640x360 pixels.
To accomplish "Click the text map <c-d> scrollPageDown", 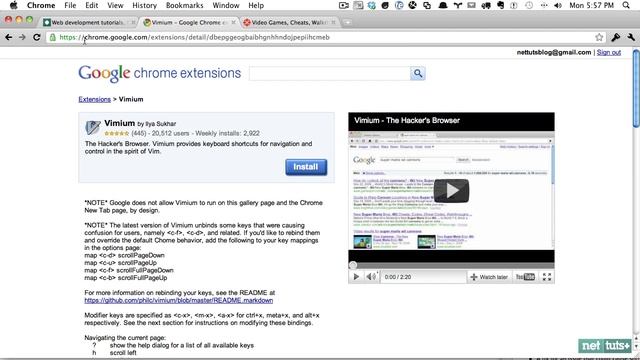I will click(124, 256).
